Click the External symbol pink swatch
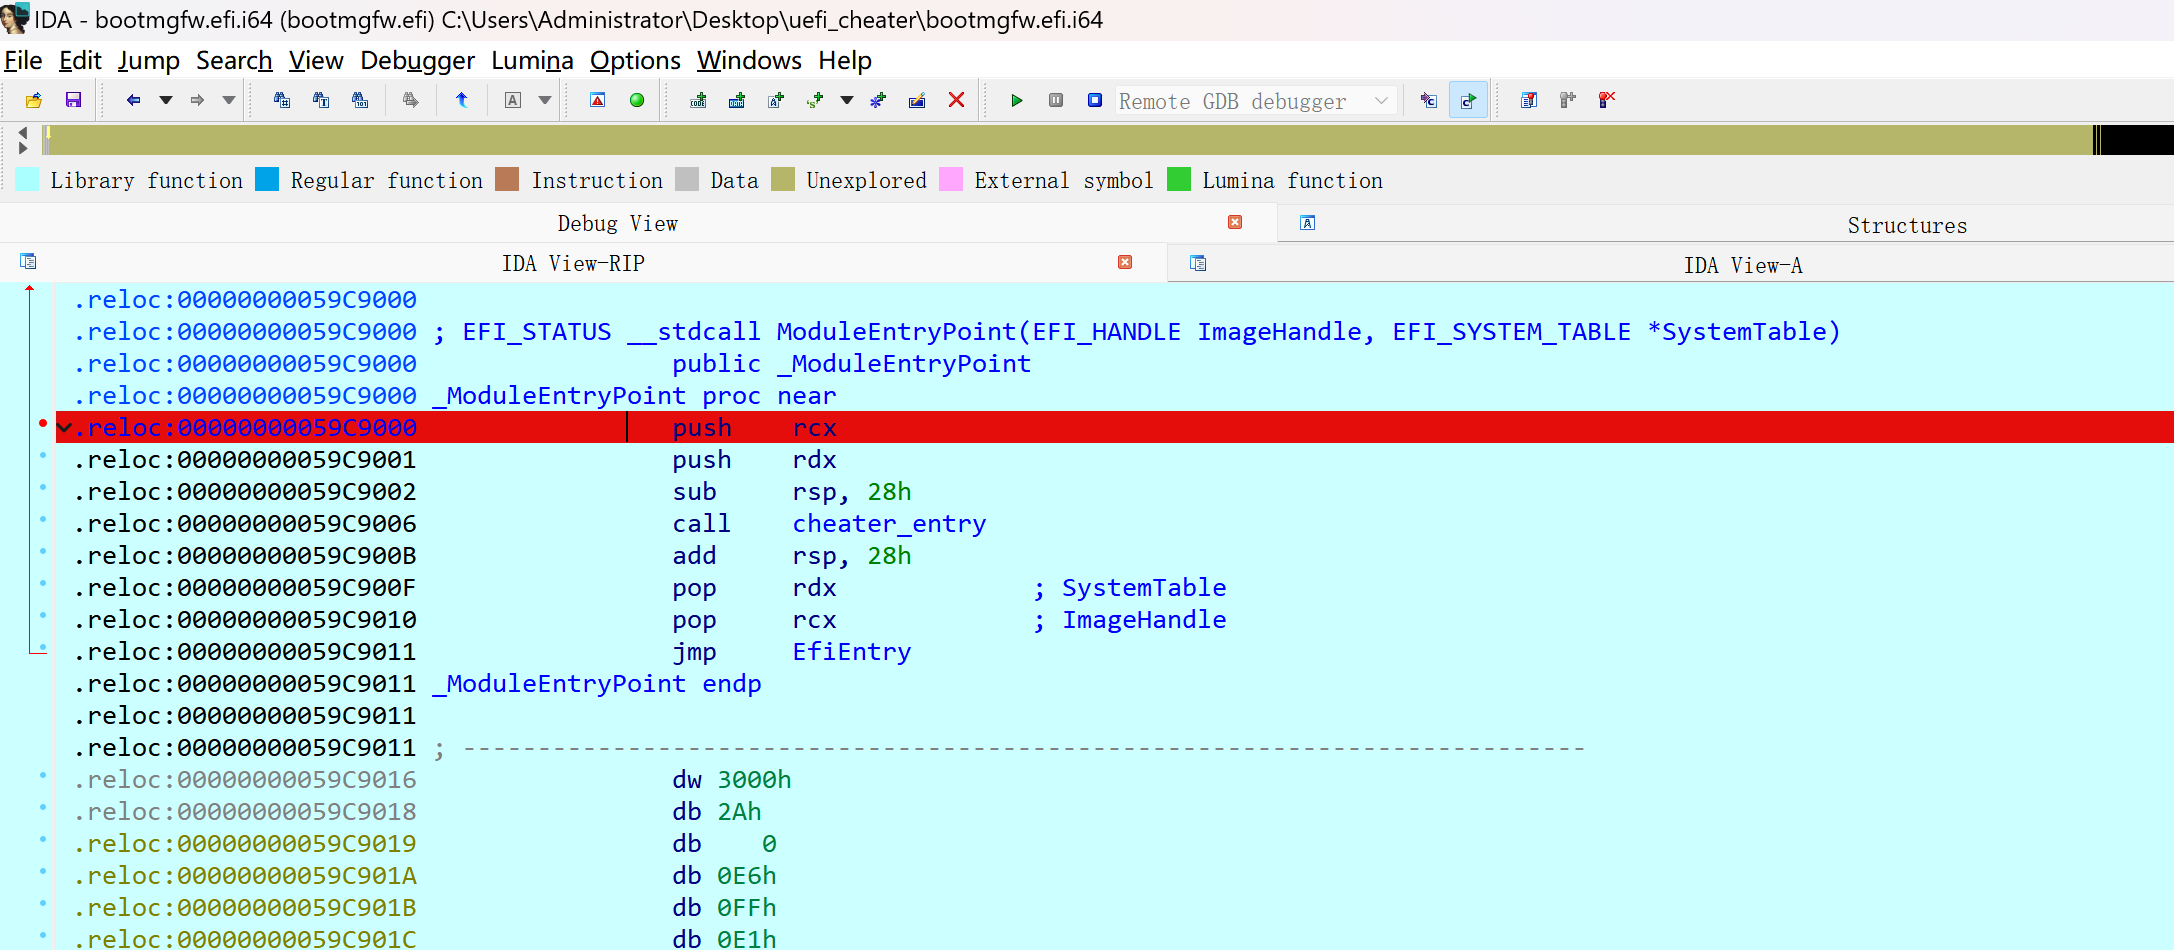This screenshot has height=950, width=2174. 951,179
